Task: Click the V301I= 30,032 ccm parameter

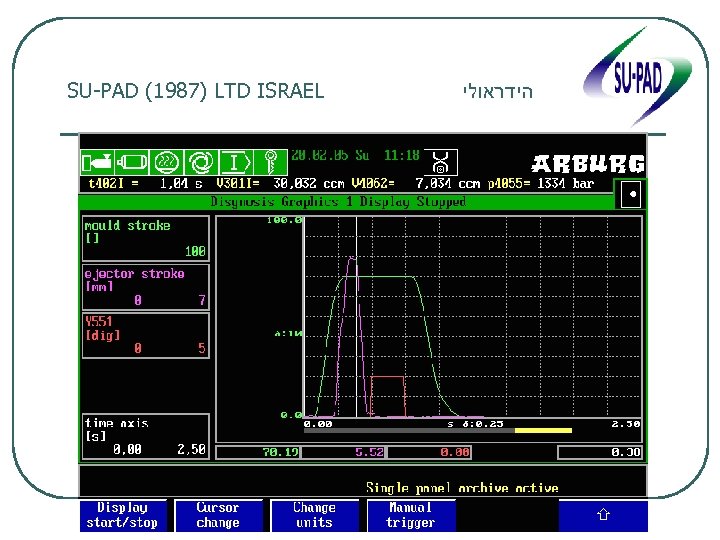Action: click(280, 184)
